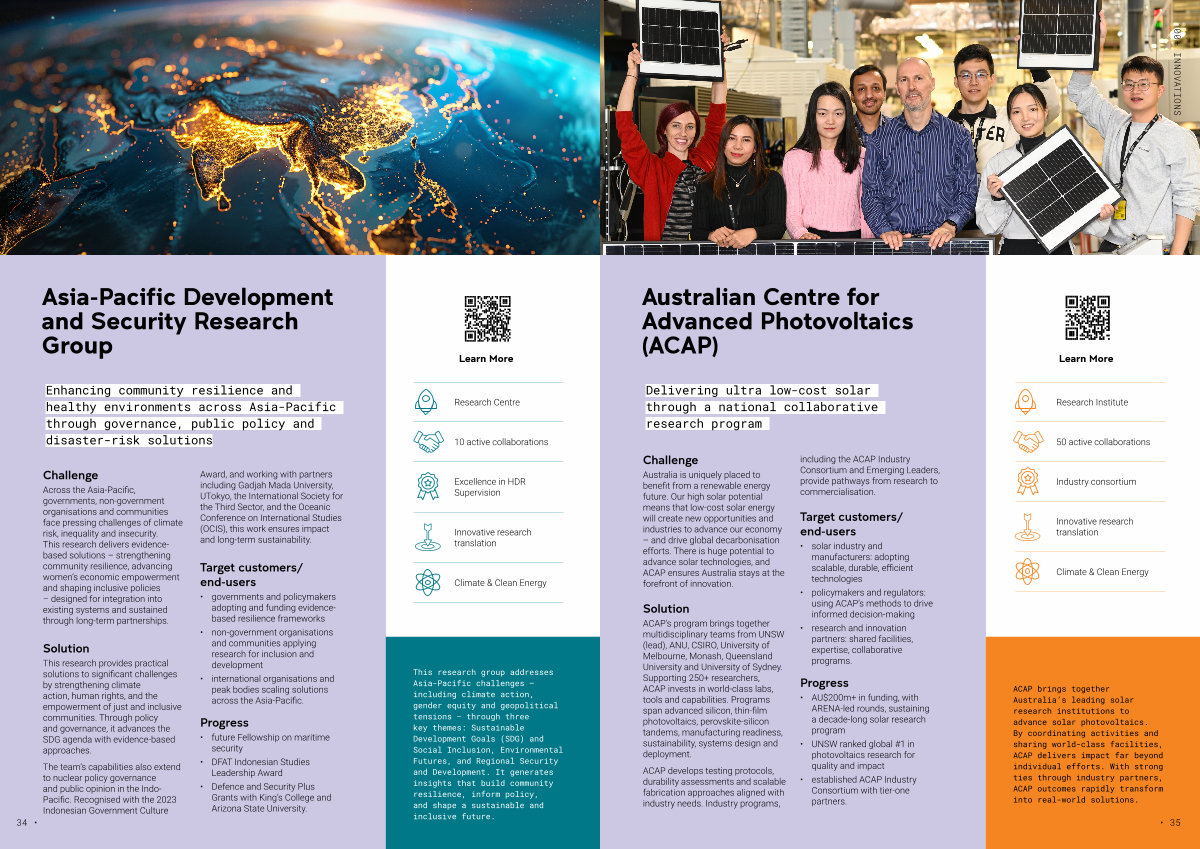The width and height of the screenshot is (1200, 849).
Task: Click Learn More under the left QR code
Action: 486,359
